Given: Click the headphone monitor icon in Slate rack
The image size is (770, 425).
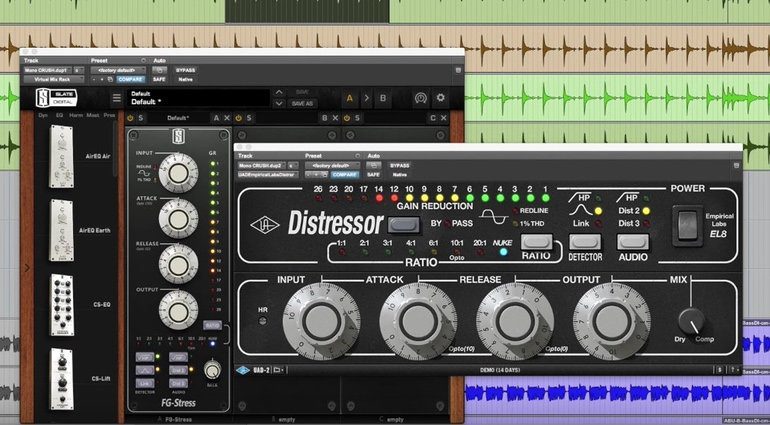Looking at the screenshot, I should tap(421, 98).
